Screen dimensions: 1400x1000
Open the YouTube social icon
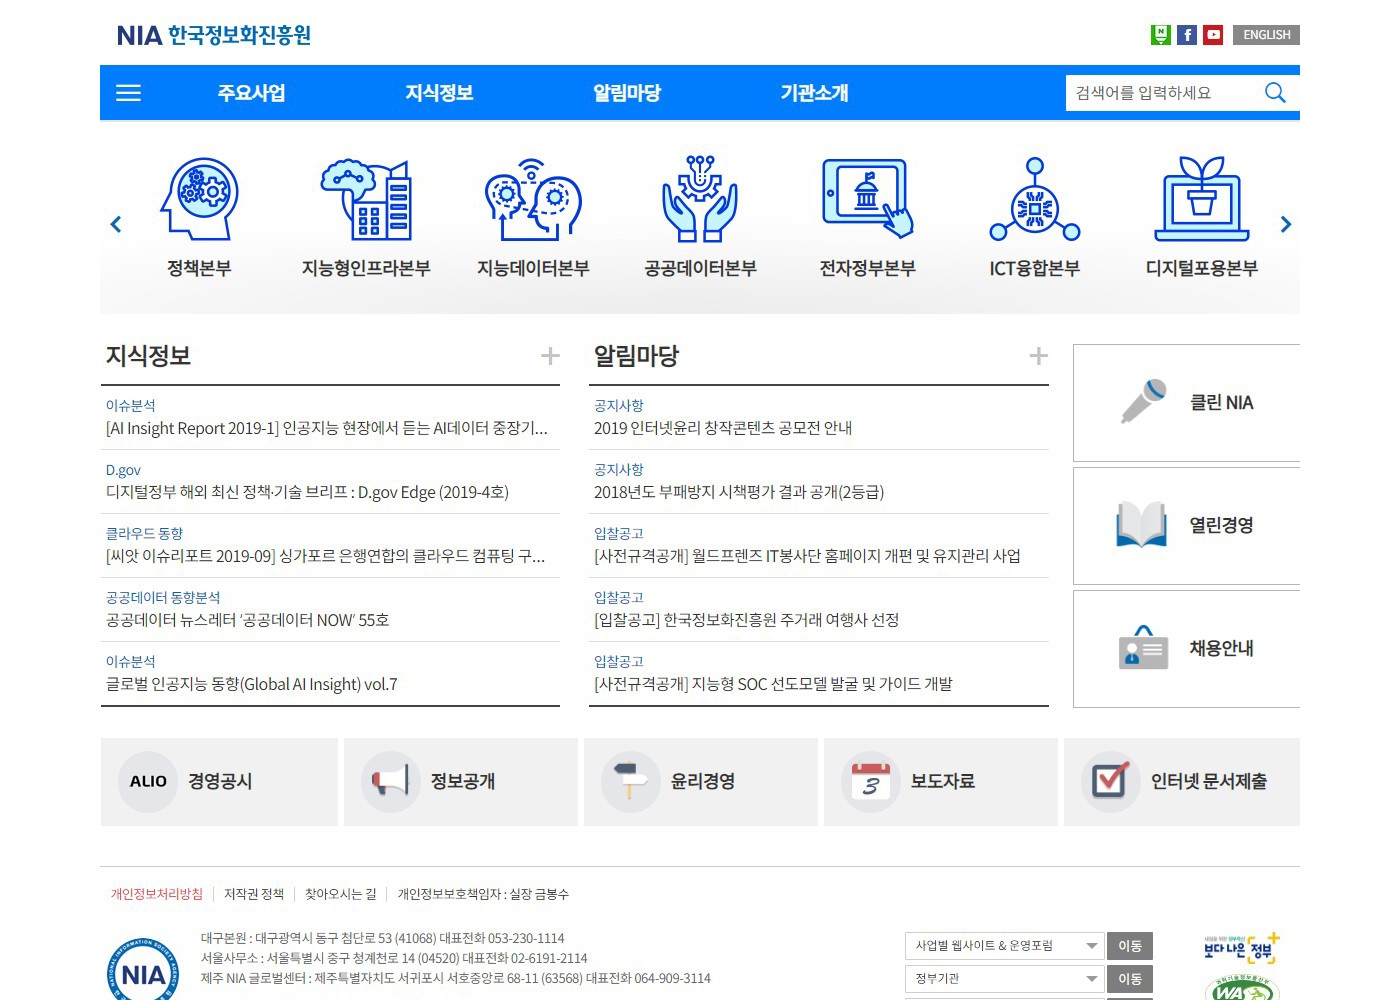click(x=1213, y=35)
